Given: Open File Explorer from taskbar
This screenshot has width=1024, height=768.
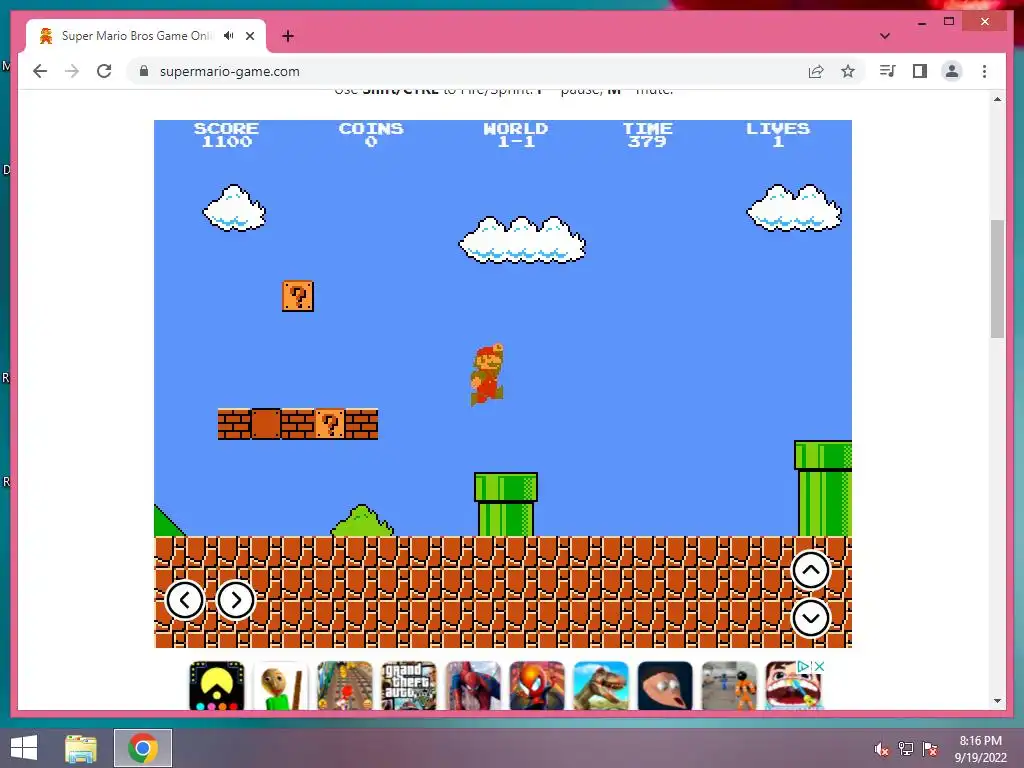Looking at the screenshot, I should pyautogui.click(x=80, y=748).
